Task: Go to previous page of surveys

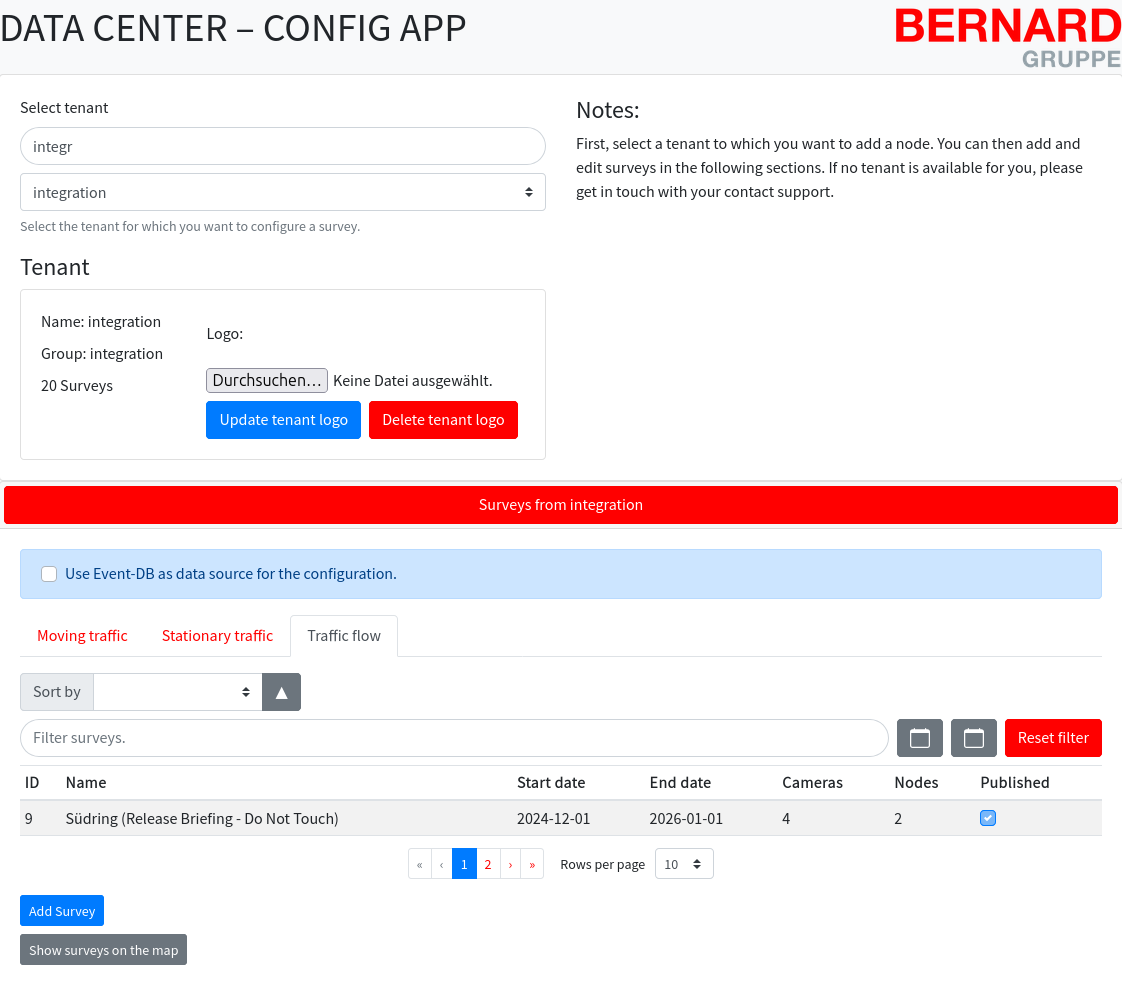Action: click(442, 864)
